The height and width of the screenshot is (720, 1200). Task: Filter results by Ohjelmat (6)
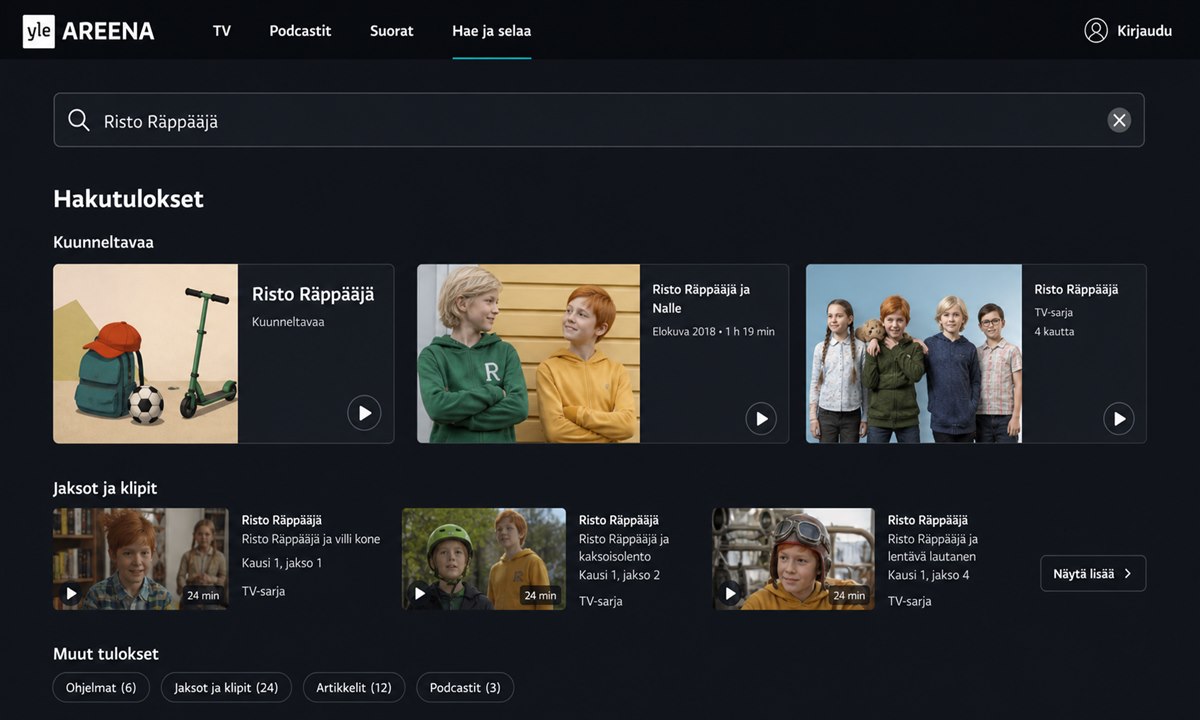(101, 688)
